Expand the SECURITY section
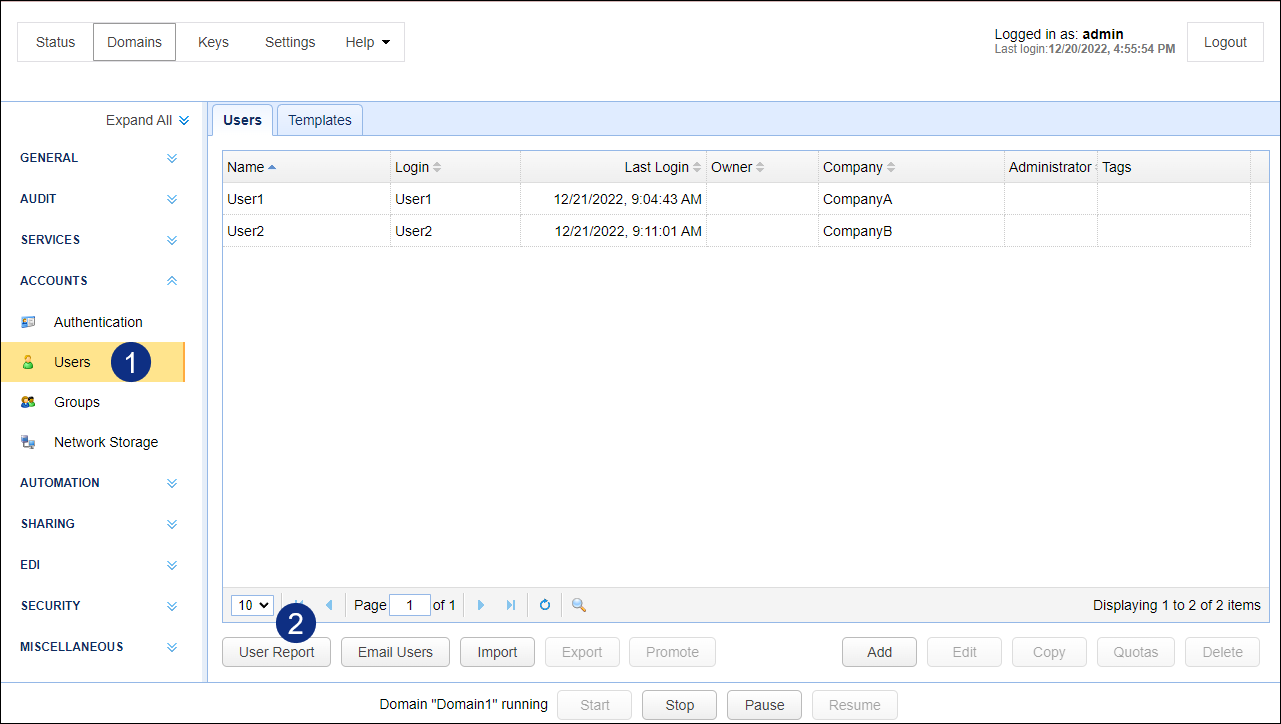 [x=172, y=606]
